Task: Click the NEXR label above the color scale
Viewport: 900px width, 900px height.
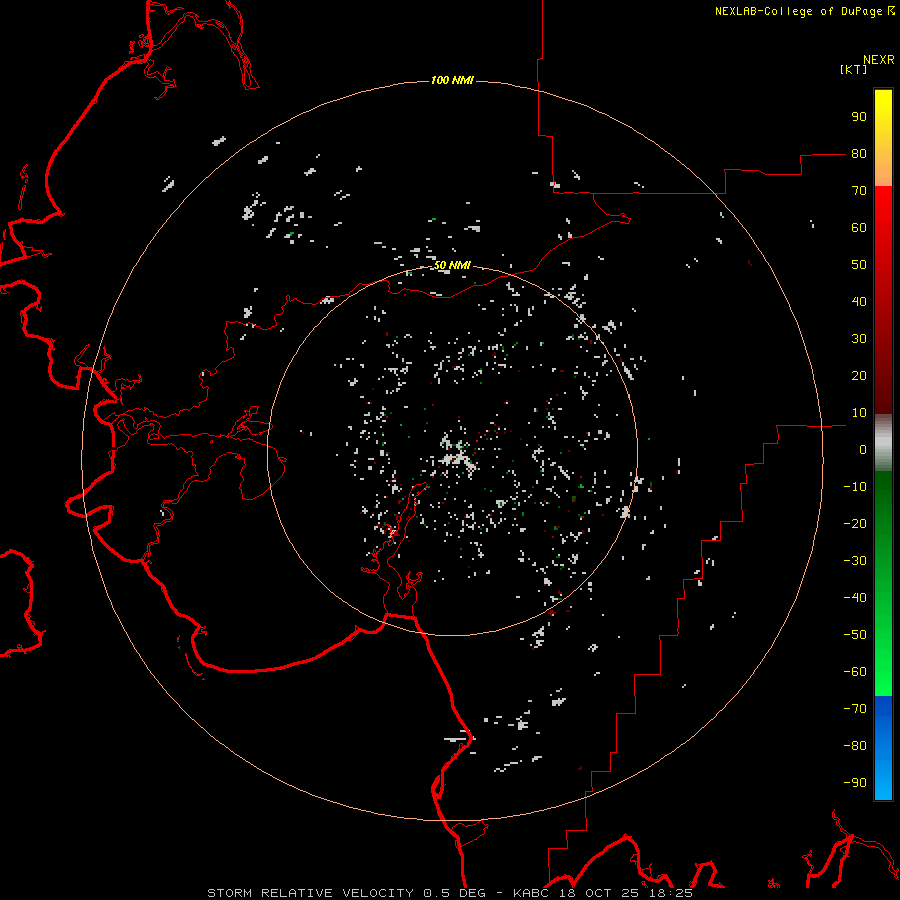Action: coord(879,60)
